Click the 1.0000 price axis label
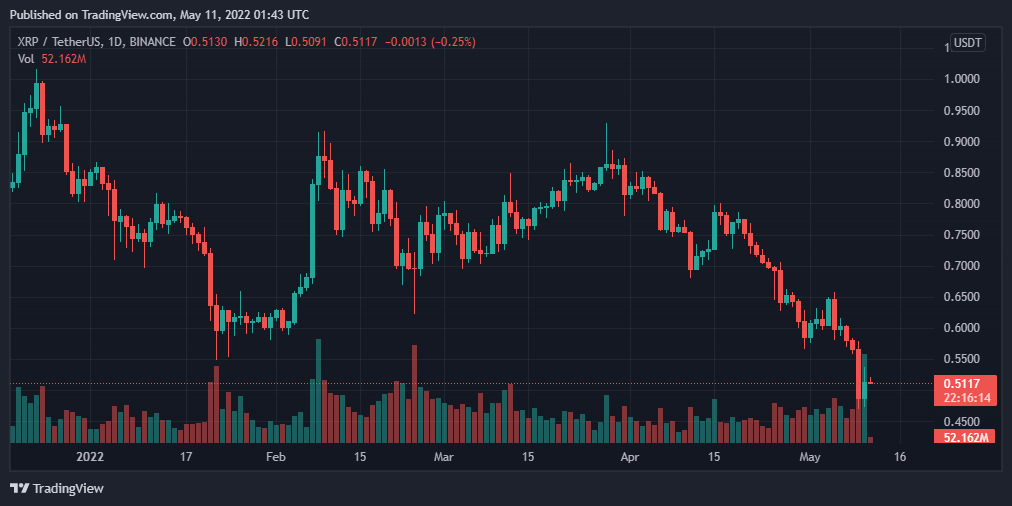 pyautogui.click(x=960, y=79)
